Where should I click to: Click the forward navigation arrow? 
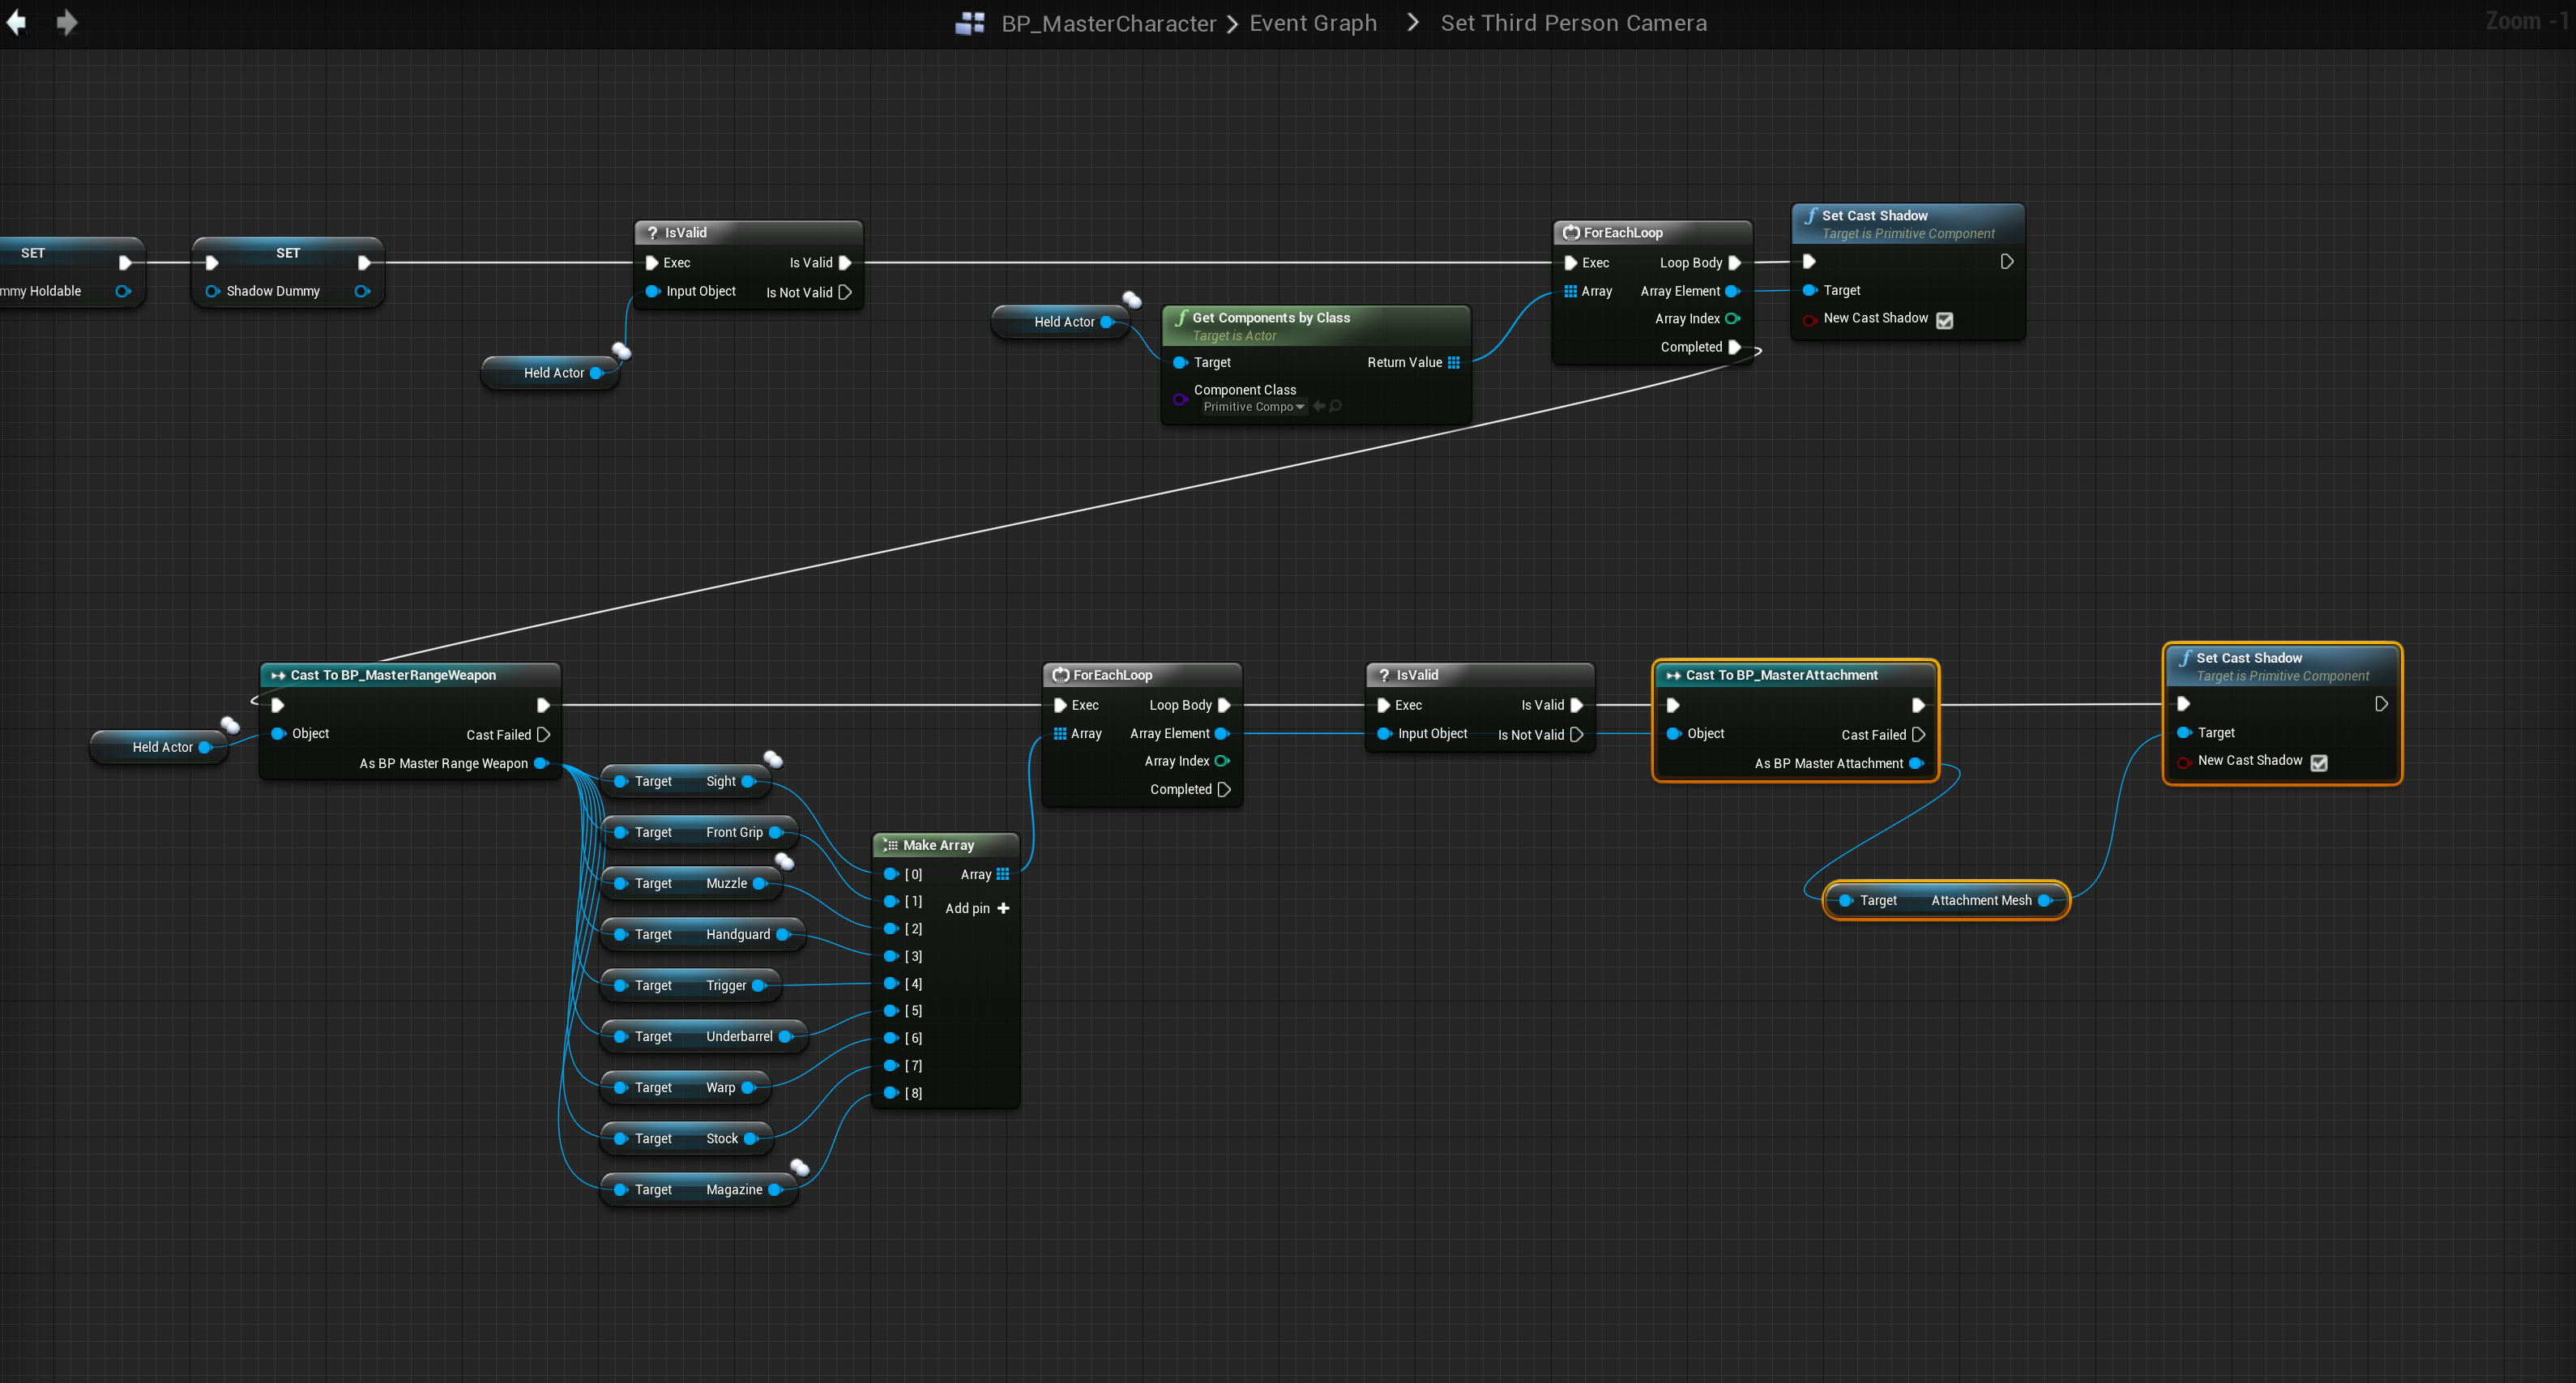point(67,22)
